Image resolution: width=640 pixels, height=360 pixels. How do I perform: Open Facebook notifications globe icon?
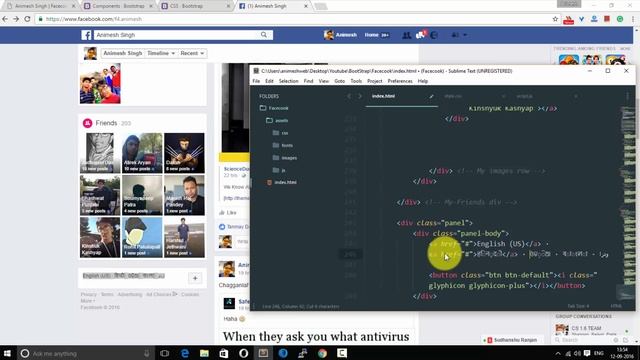point(434,35)
